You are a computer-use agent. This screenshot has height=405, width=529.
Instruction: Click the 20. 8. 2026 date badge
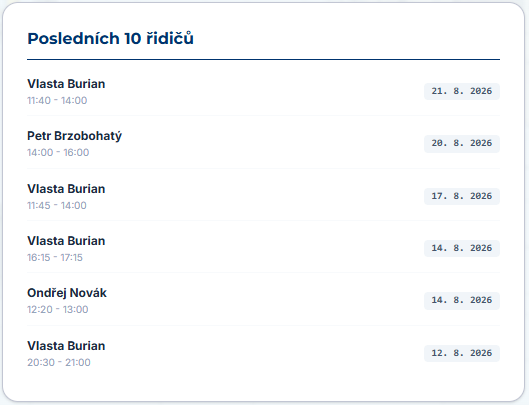pyautogui.click(x=462, y=143)
